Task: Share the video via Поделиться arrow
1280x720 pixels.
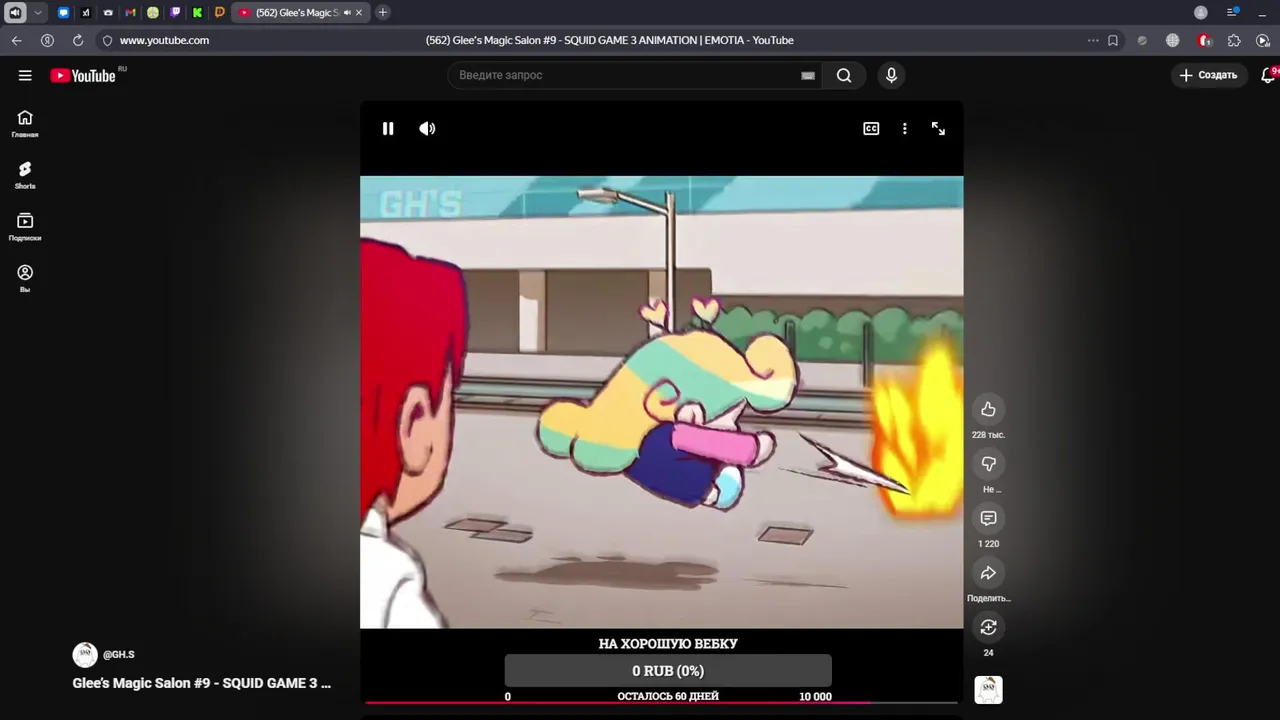Action: click(x=988, y=572)
